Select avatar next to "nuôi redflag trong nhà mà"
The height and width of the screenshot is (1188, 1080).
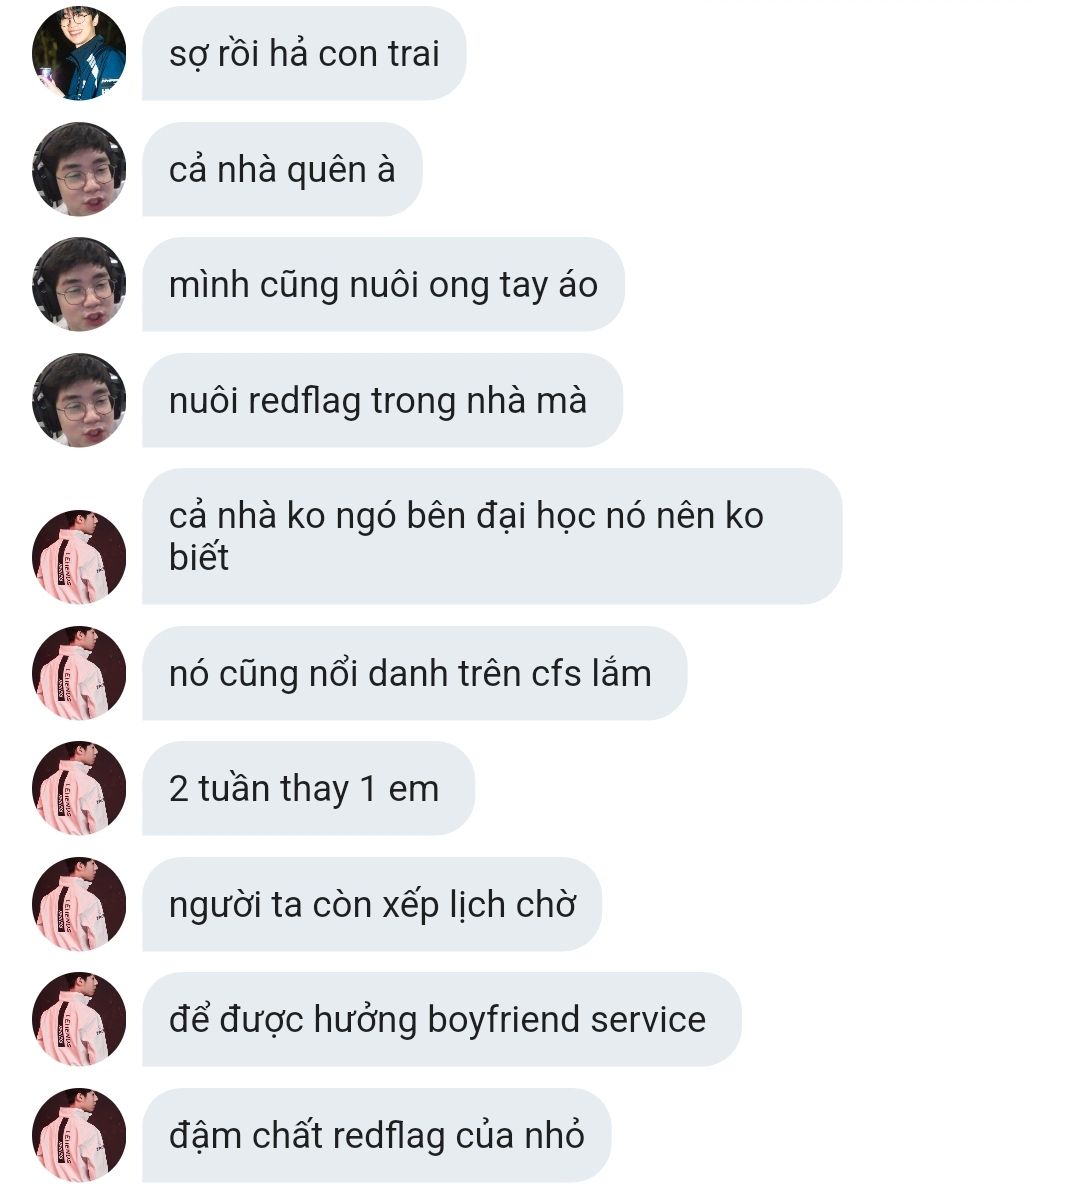coord(79,400)
